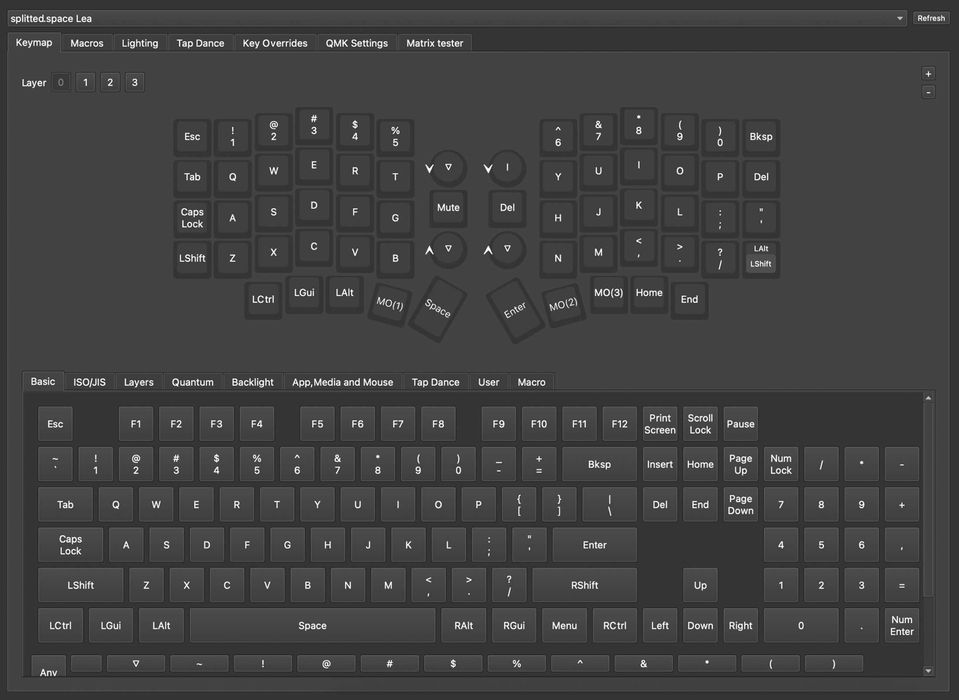The height and width of the screenshot is (700, 959).
Task: Select the encoder Del key in keymap
Action: coord(507,208)
